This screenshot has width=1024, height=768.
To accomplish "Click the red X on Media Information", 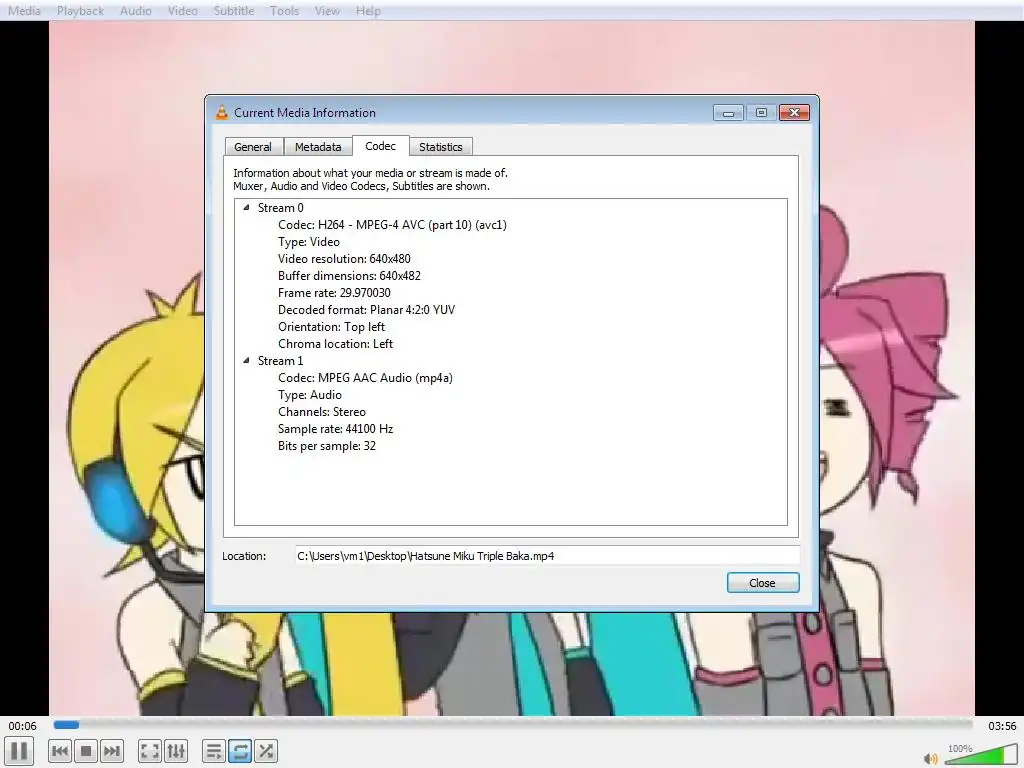I will (794, 113).
